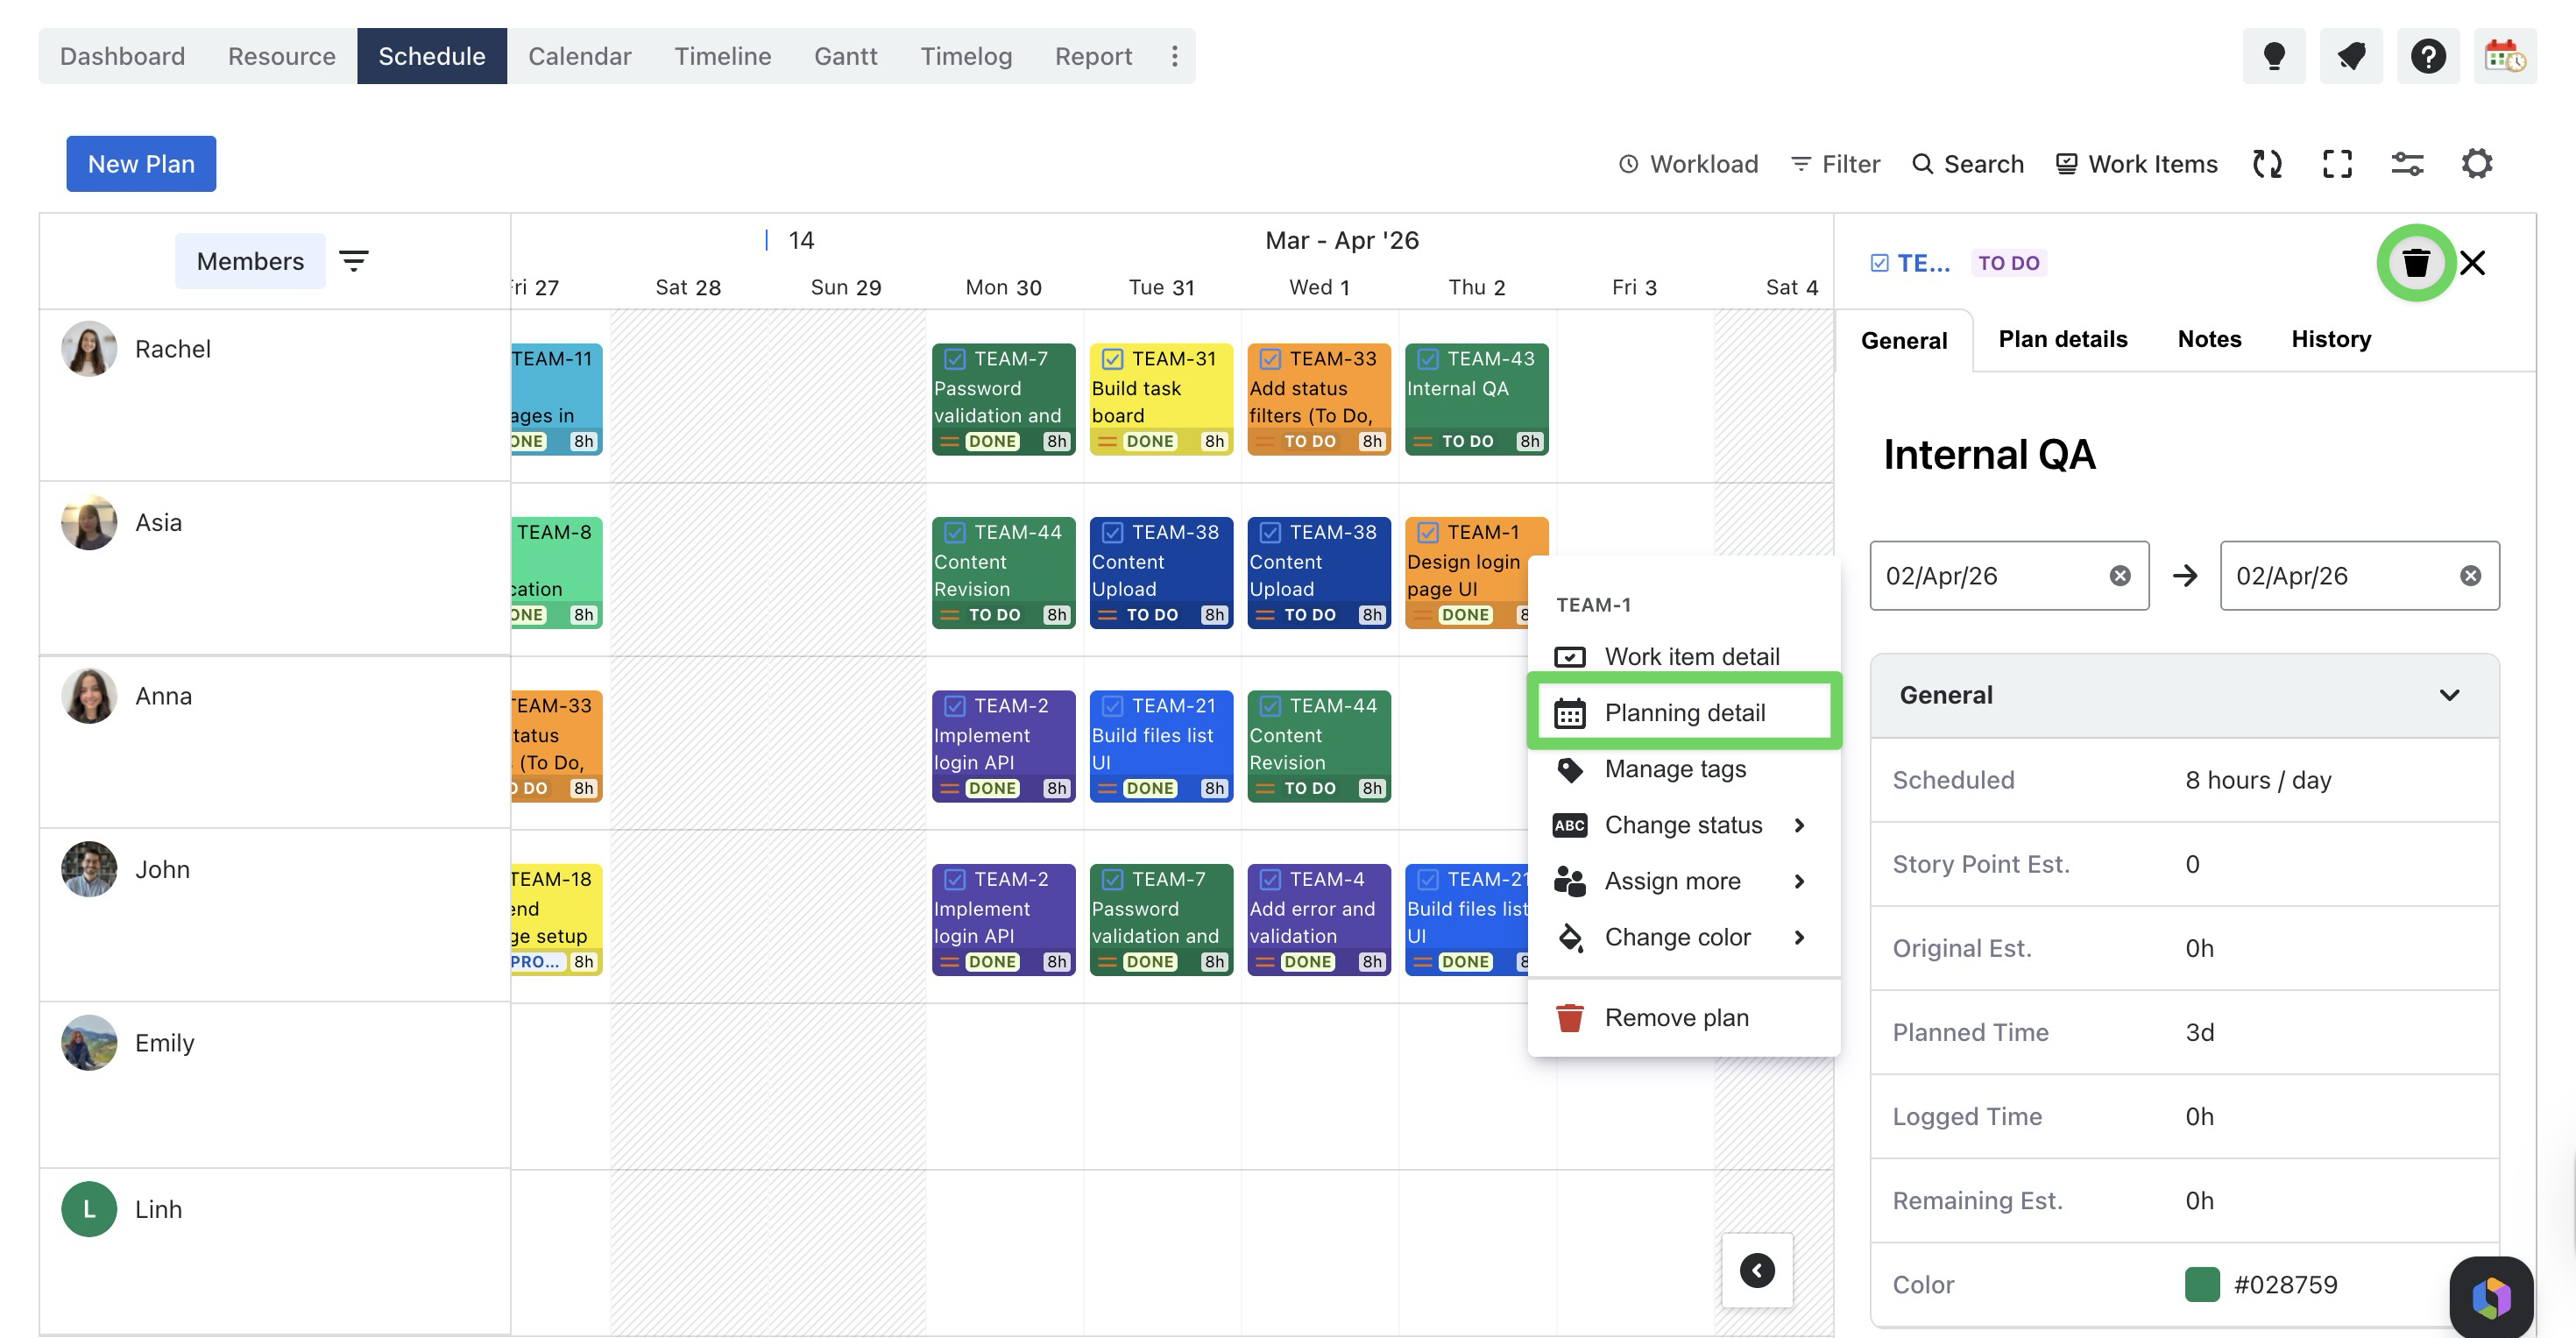Click the checkbox on Asia's TEAM-44 card
Image resolution: width=2576 pixels, height=1338 pixels.
(x=954, y=533)
